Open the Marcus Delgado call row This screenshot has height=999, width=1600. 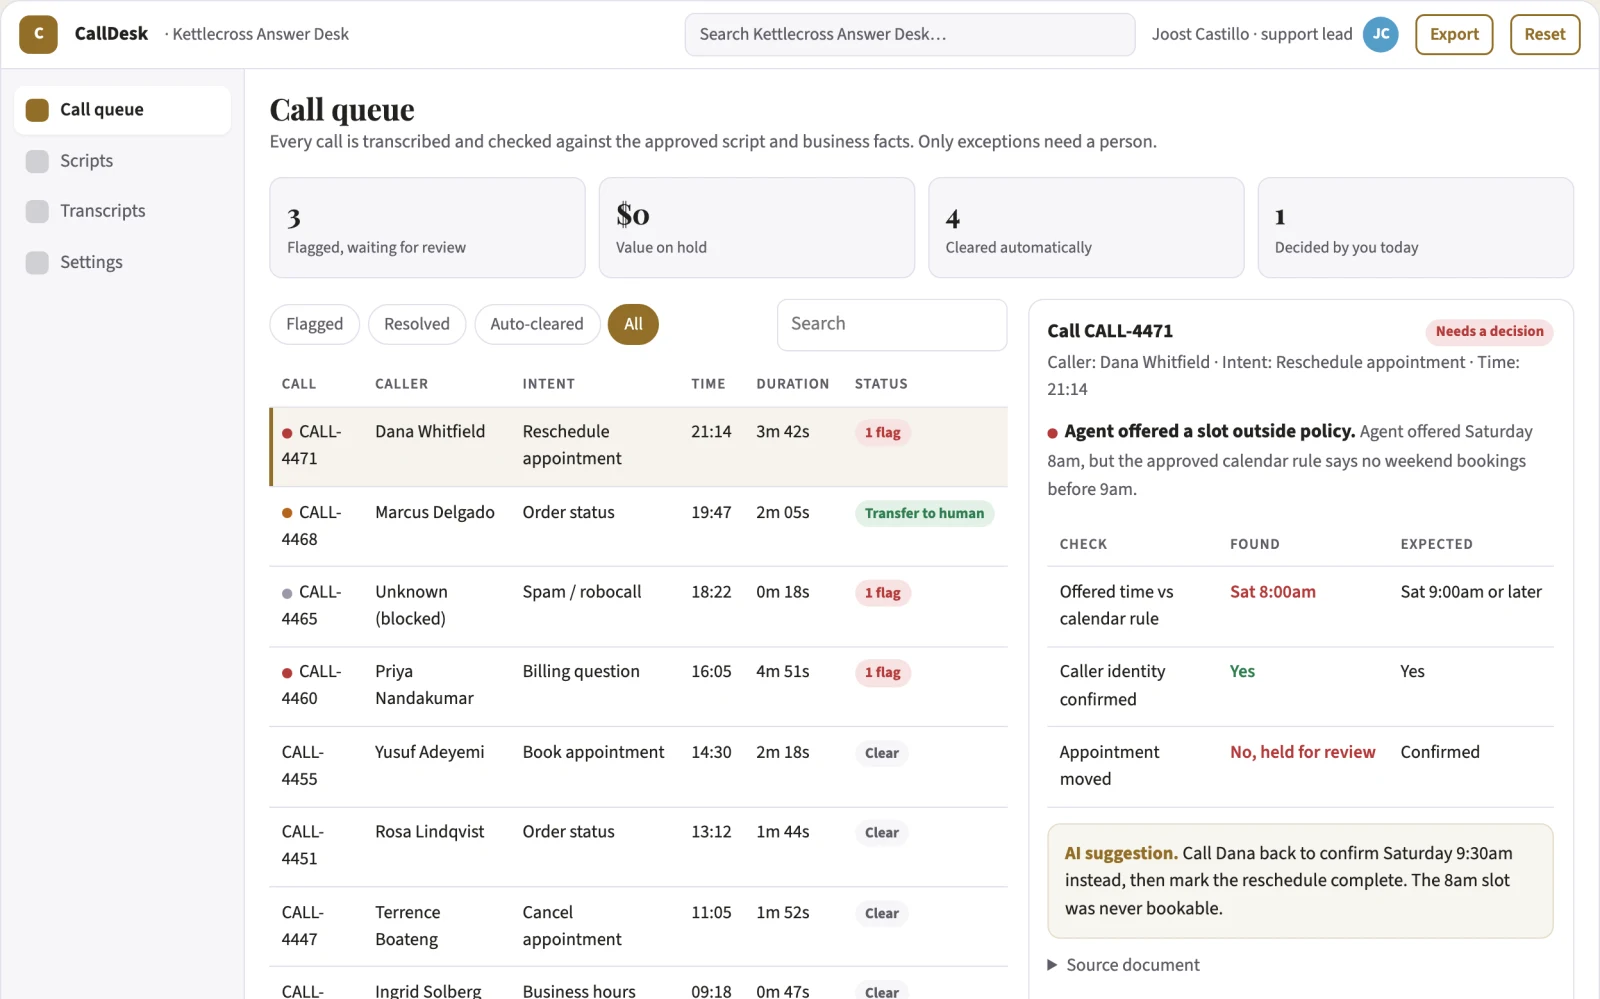click(x=639, y=526)
